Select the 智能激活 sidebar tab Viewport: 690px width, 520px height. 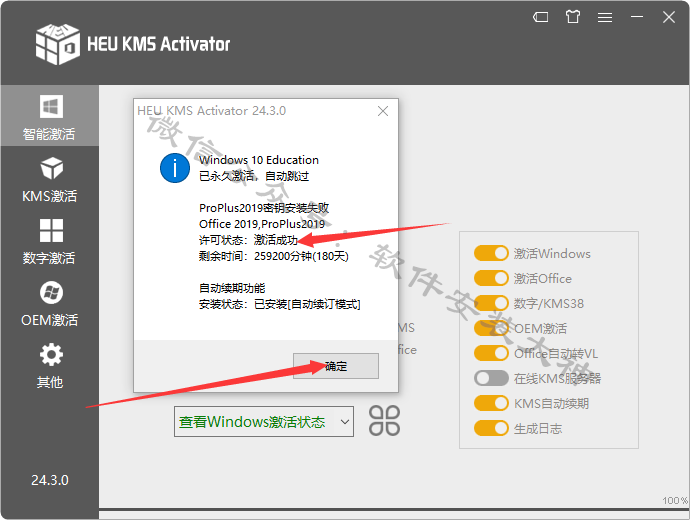(x=50, y=116)
